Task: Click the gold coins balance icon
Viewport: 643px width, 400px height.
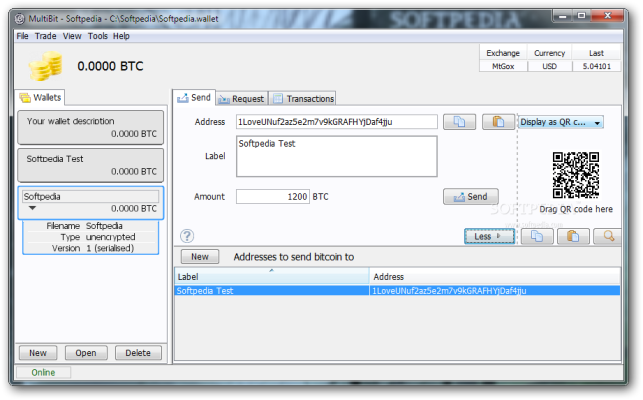Action: 46,66
